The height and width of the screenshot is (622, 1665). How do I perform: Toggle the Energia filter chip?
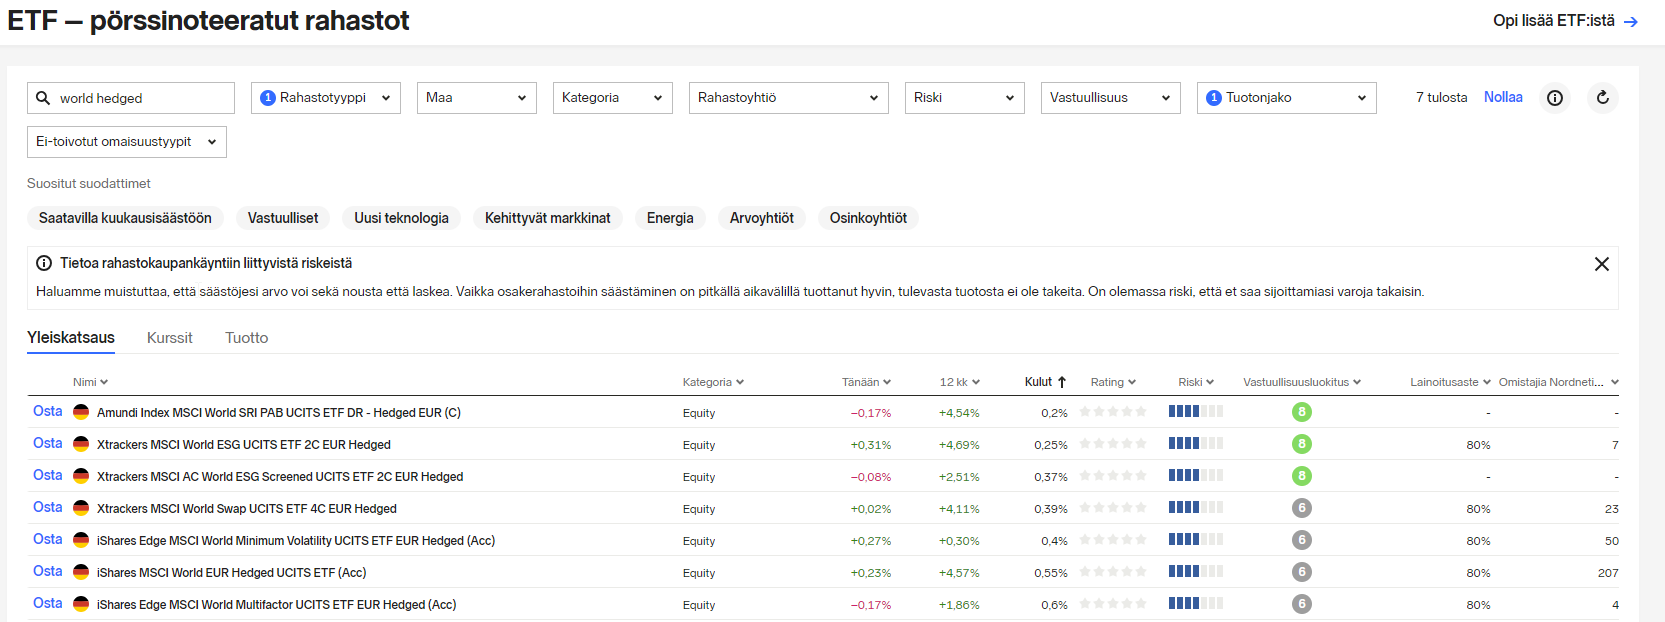click(670, 218)
